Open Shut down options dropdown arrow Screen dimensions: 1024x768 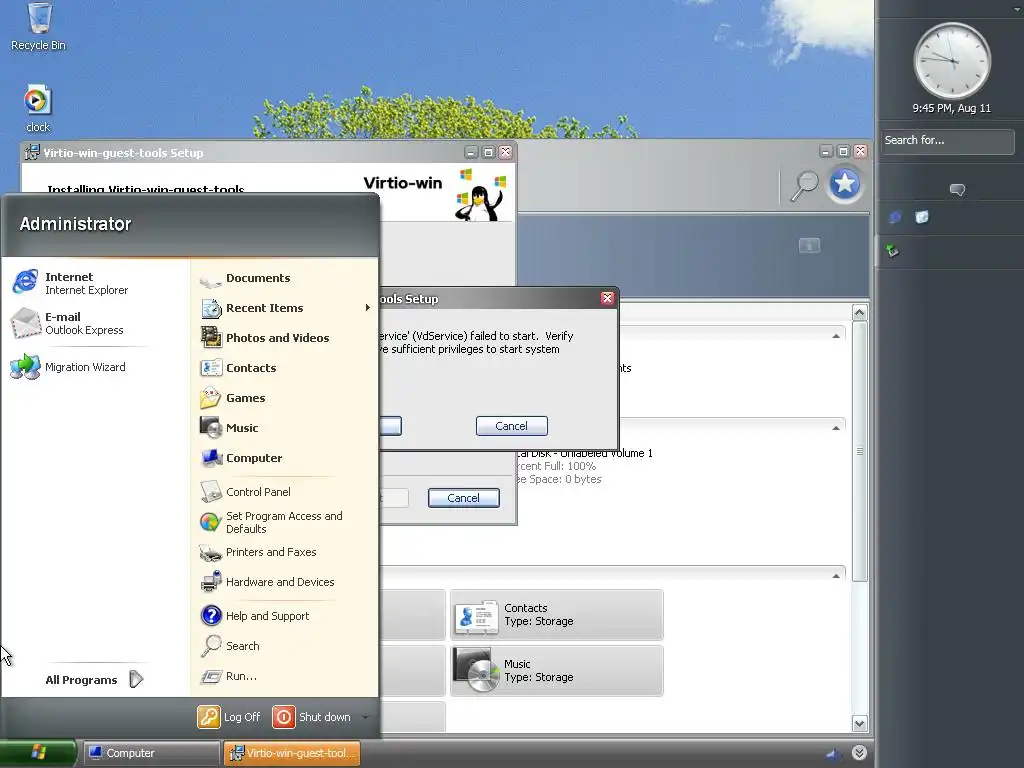click(x=366, y=717)
